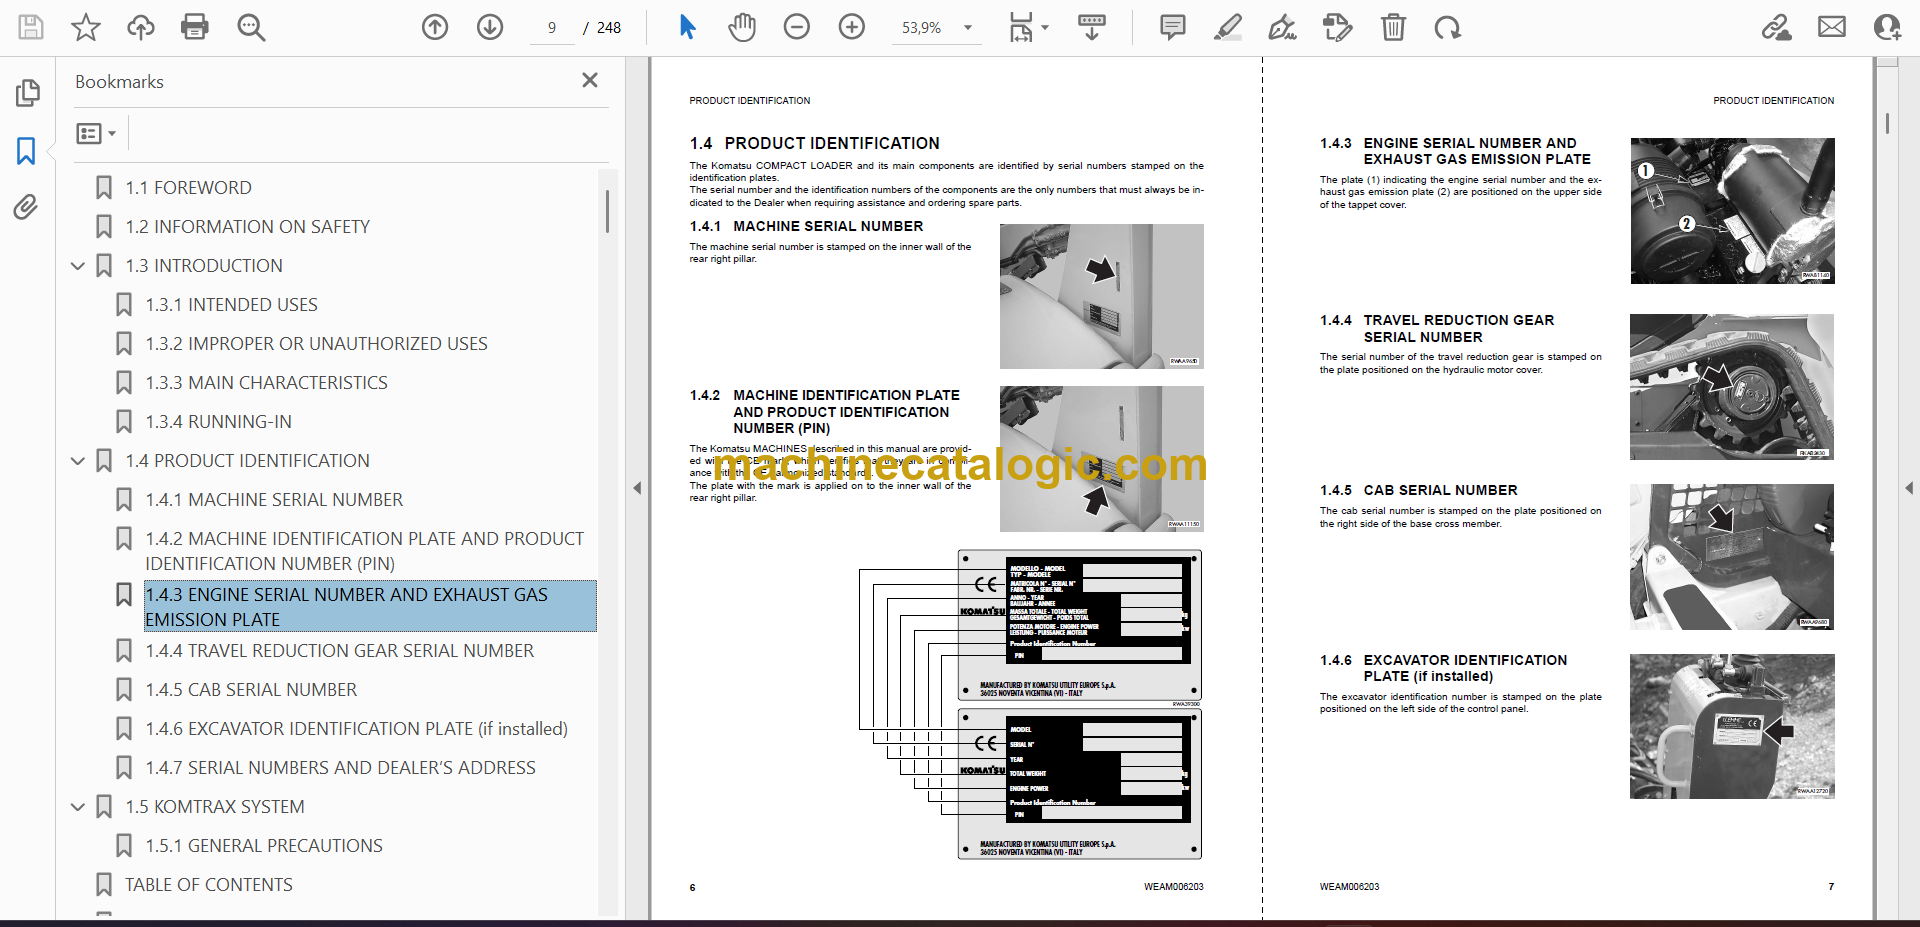Select 1.3.4 RUNNING-IN bookmark
Image resolution: width=1920 pixels, height=927 pixels.
click(x=218, y=422)
